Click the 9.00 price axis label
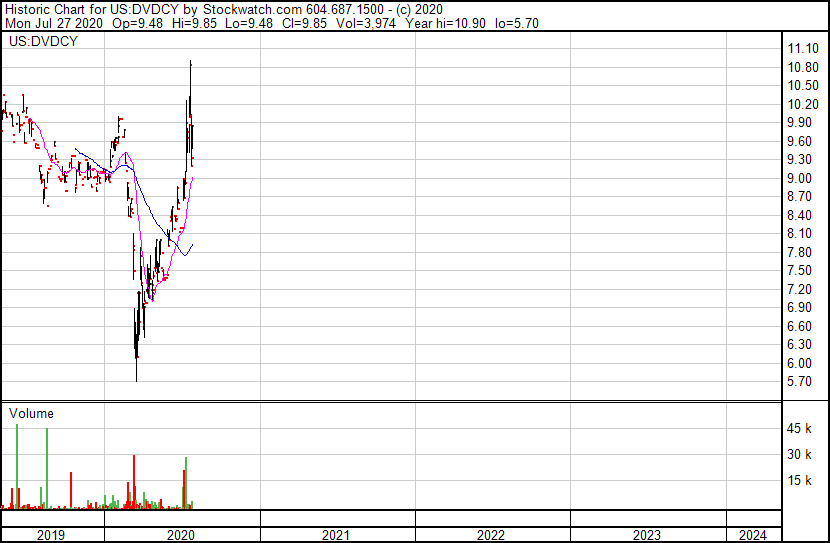The width and height of the screenshot is (830, 543). coord(799,178)
